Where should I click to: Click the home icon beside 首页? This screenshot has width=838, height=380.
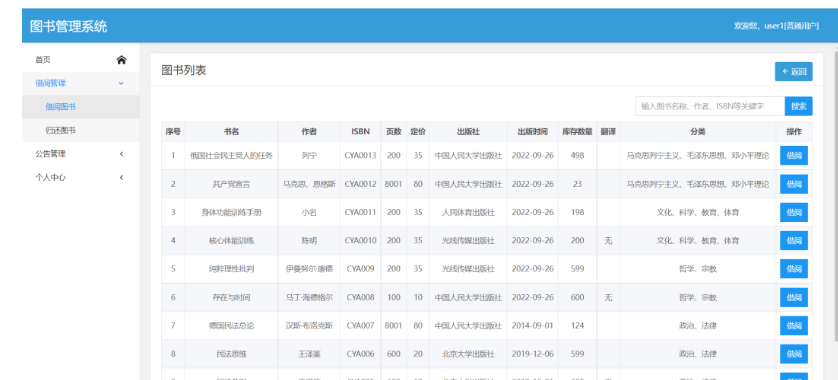(x=121, y=60)
